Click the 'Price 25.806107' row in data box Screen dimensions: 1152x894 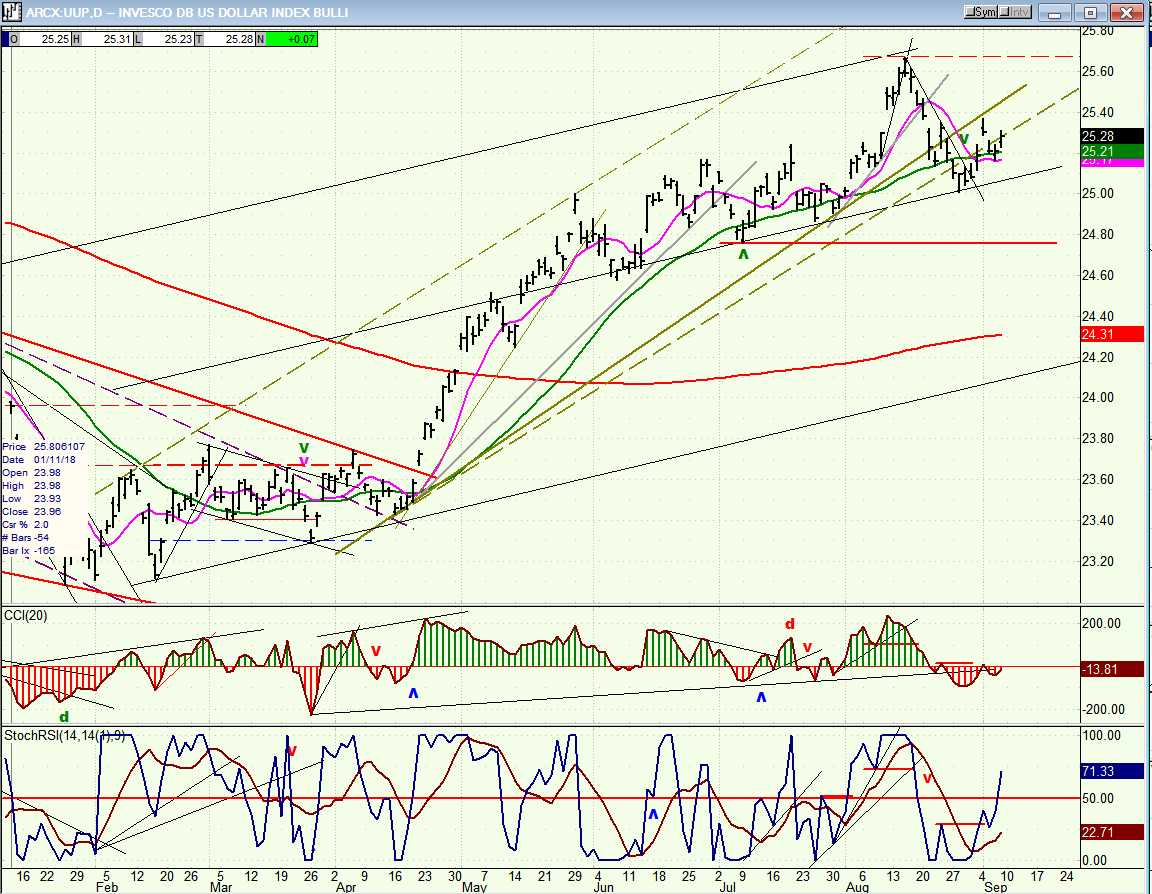(43, 447)
